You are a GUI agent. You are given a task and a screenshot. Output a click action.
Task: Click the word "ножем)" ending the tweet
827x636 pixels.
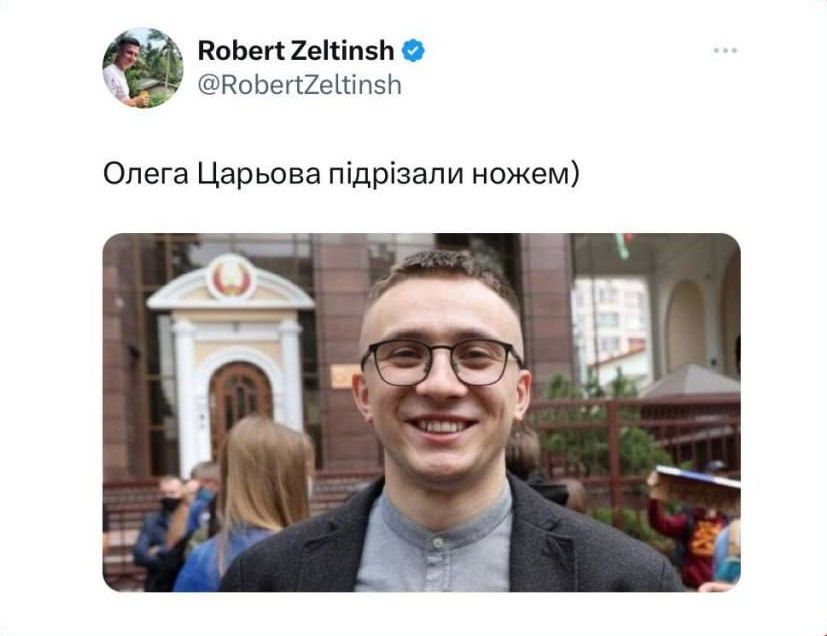click(x=525, y=175)
